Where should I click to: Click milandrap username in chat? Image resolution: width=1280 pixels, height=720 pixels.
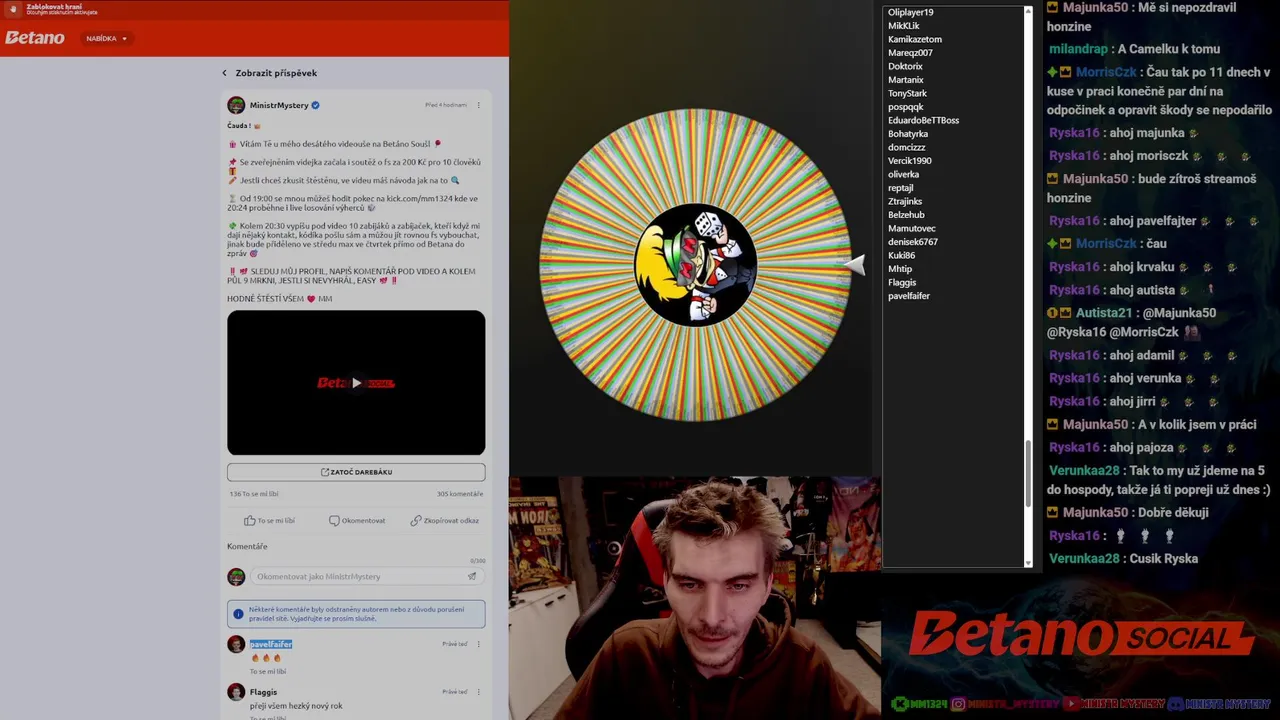(1078, 49)
